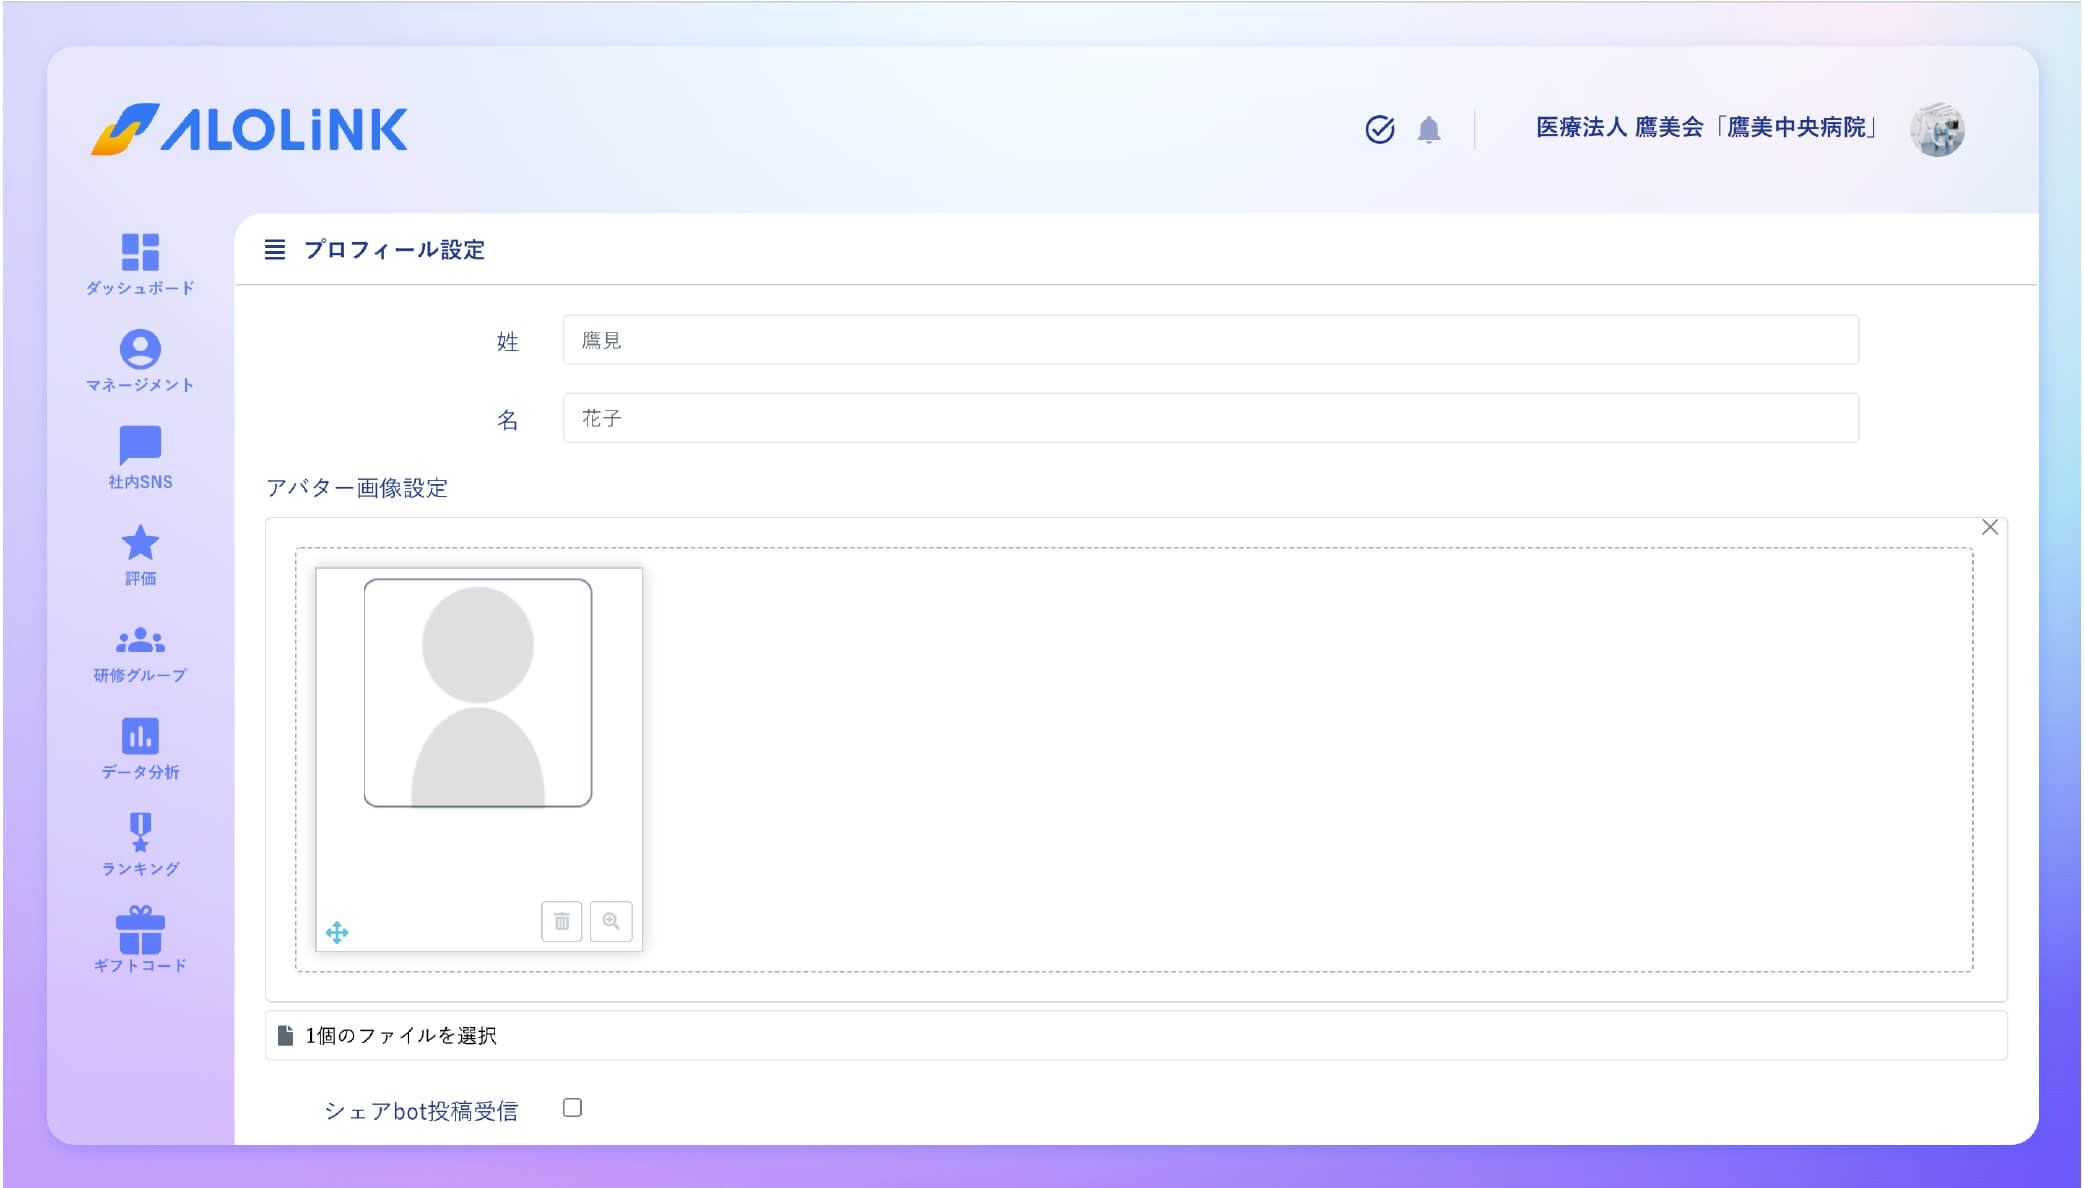The image size is (2084, 1188).
Task: Click the hospital organization name in header
Action: click(1706, 128)
